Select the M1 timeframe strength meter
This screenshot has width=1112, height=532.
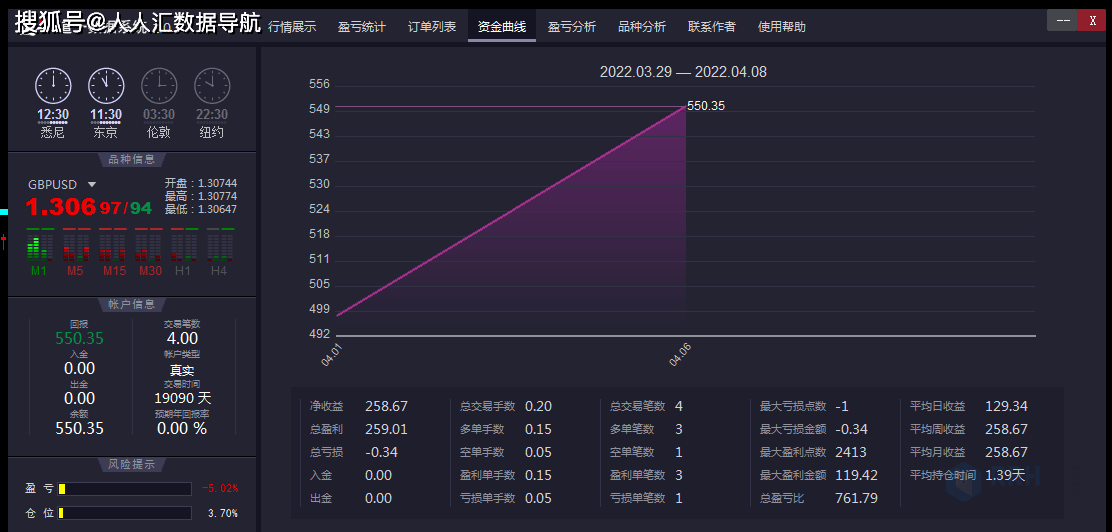[x=39, y=247]
